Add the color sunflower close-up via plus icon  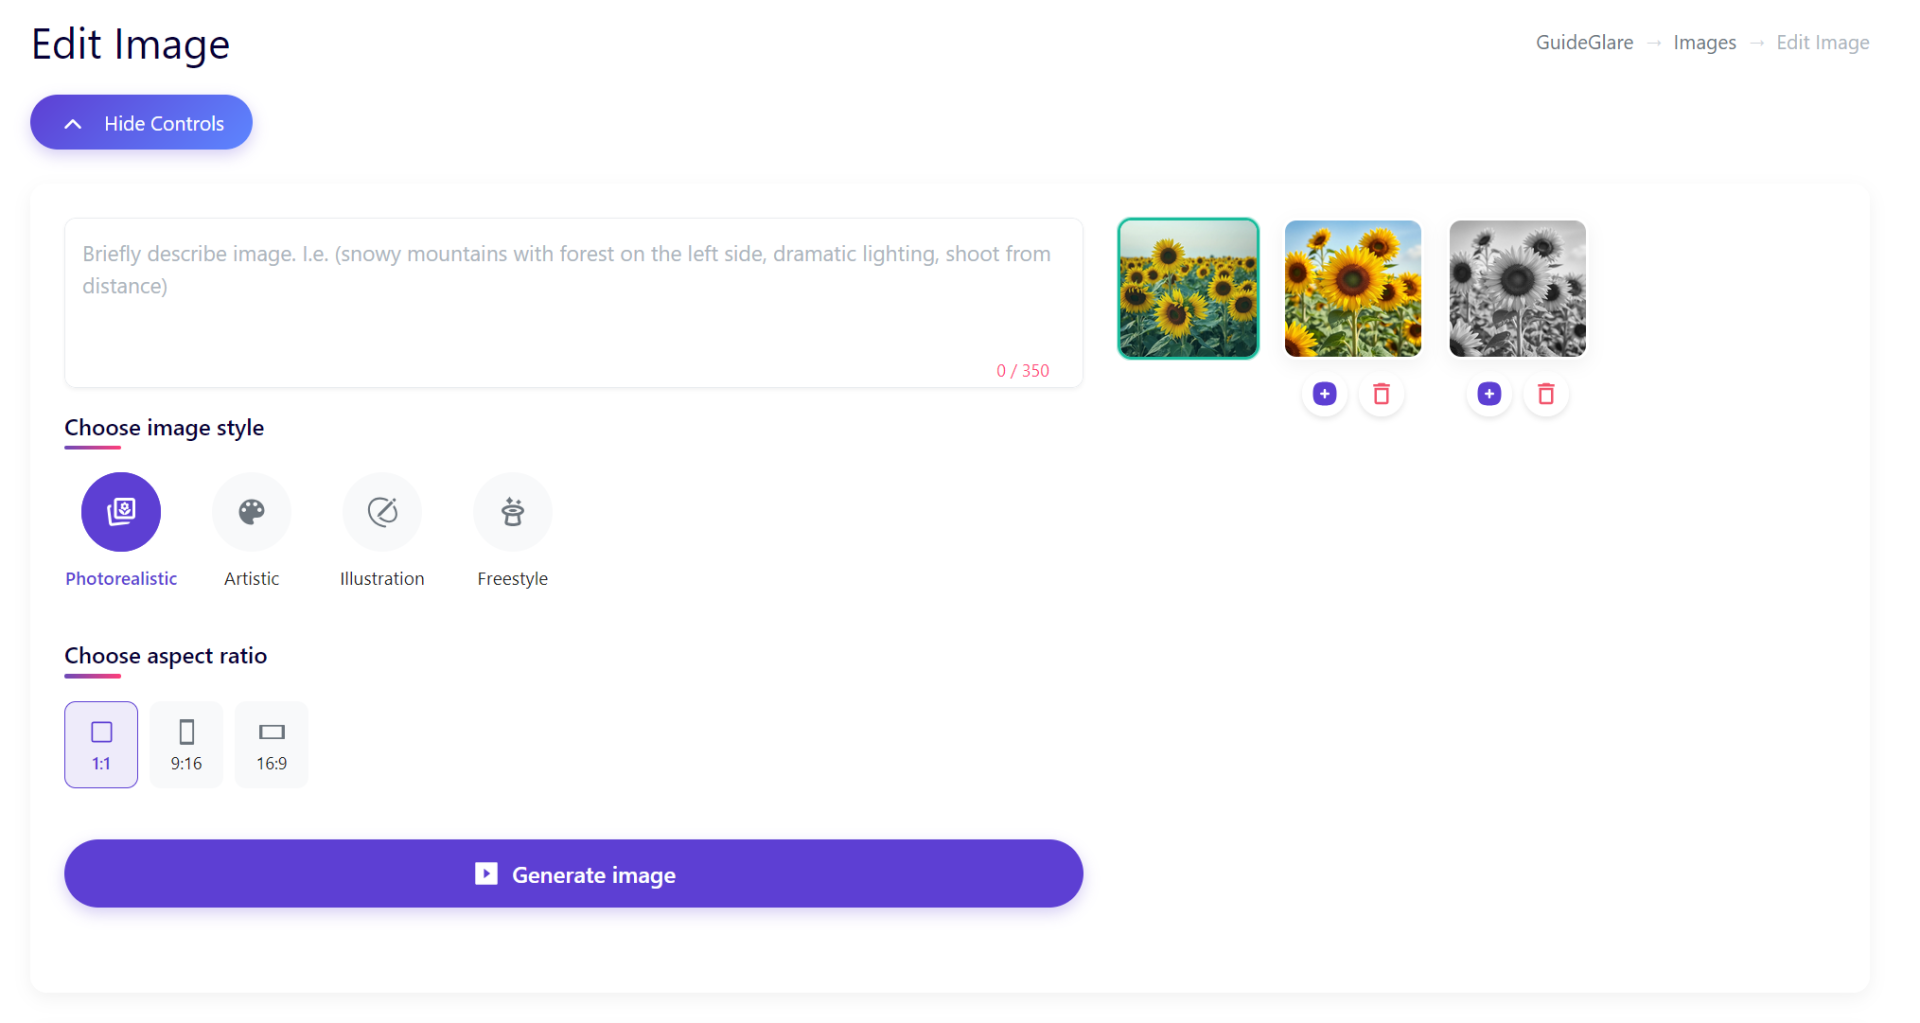click(1324, 394)
